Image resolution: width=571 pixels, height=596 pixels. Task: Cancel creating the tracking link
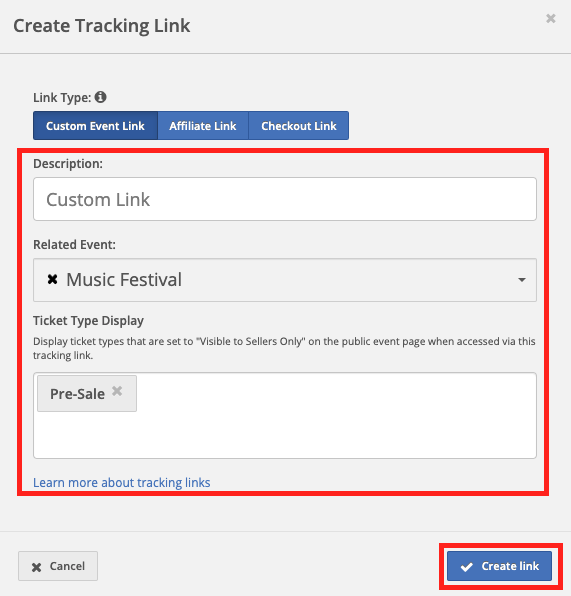(58, 566)
